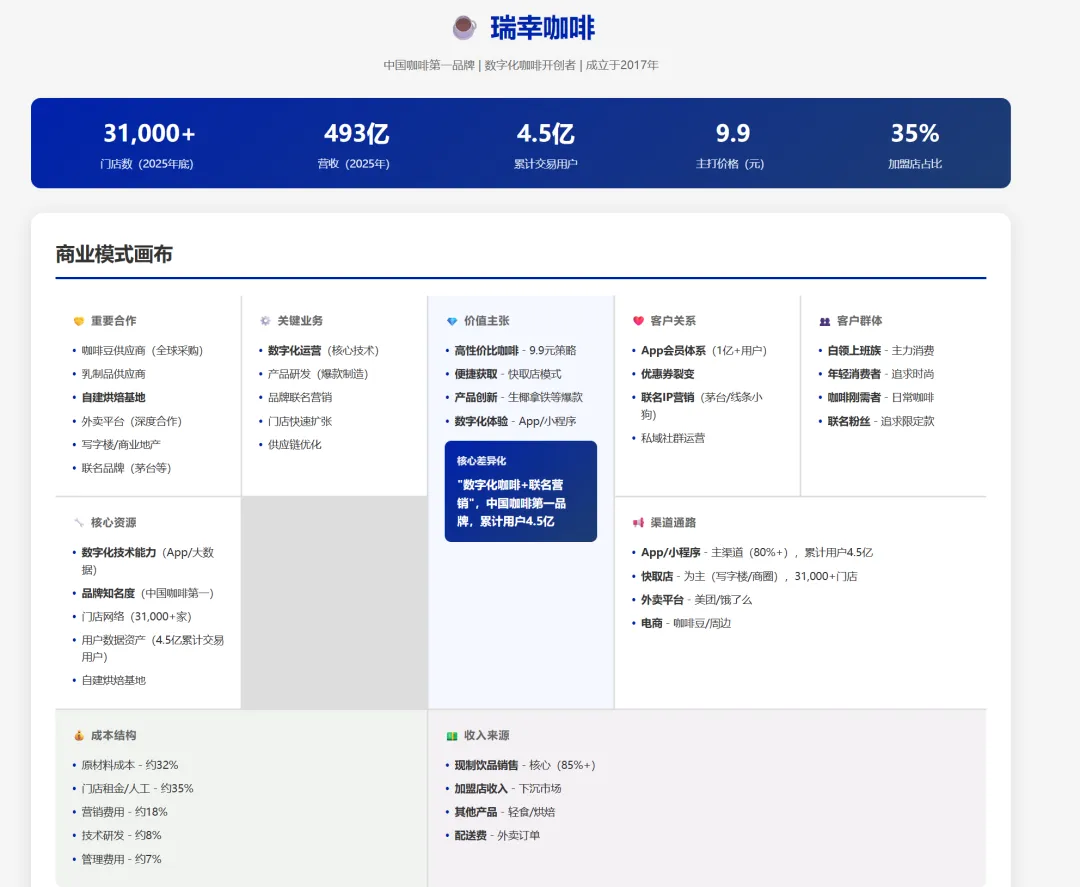Click 数字化运营 (核心技术) item

click(x=323, y=351)
